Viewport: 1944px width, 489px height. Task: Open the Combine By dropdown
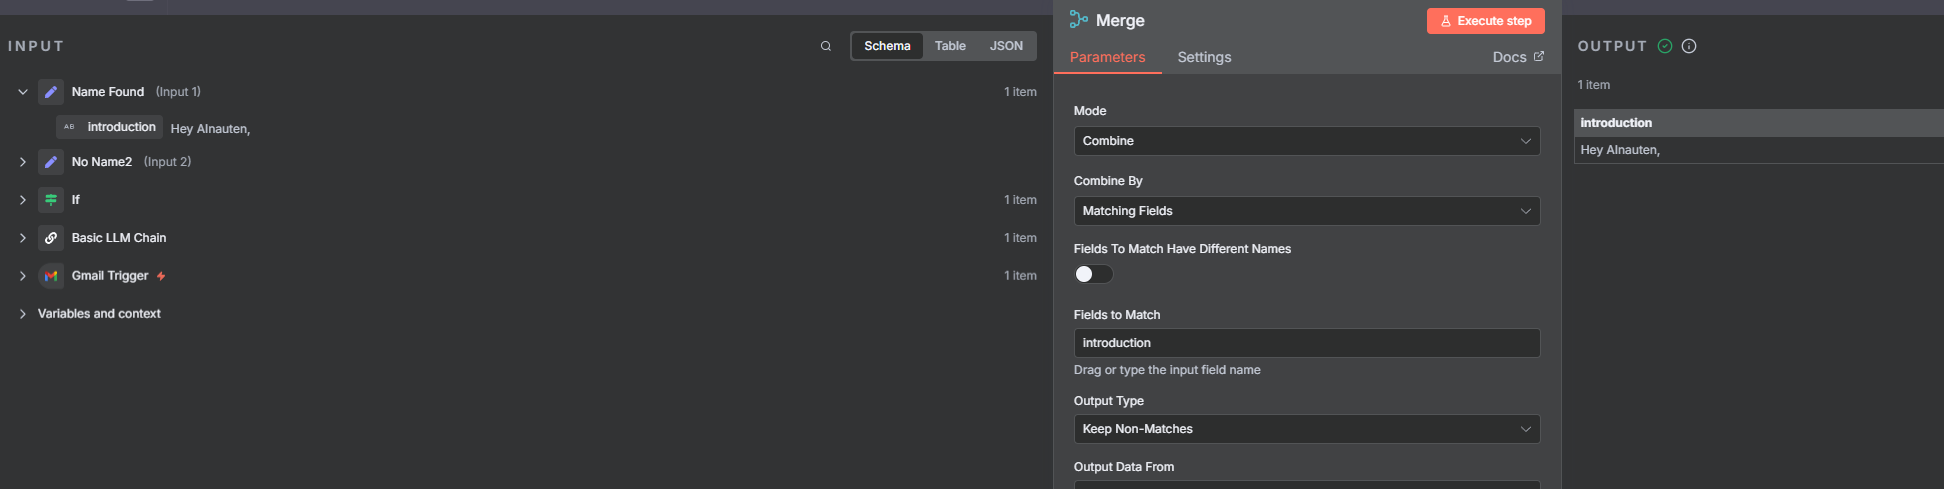[1306, 211]
